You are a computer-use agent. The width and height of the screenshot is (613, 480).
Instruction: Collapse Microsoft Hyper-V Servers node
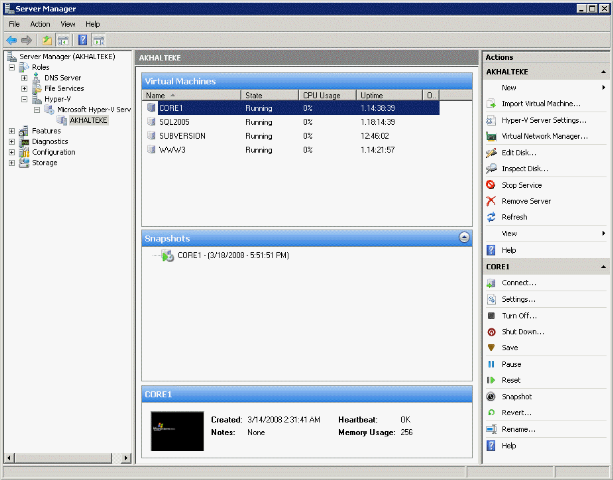pyautogui.click(x=37, y=109)
